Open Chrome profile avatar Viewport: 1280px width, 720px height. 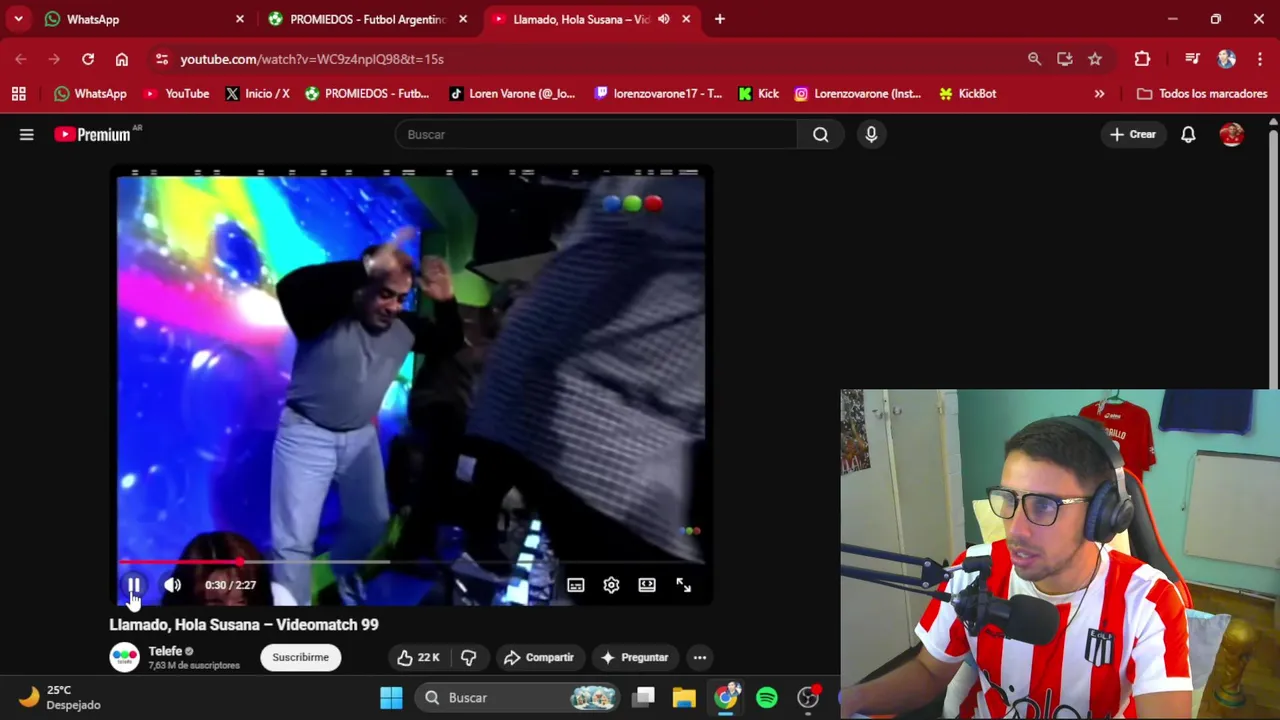click(x=1227, y=59)
